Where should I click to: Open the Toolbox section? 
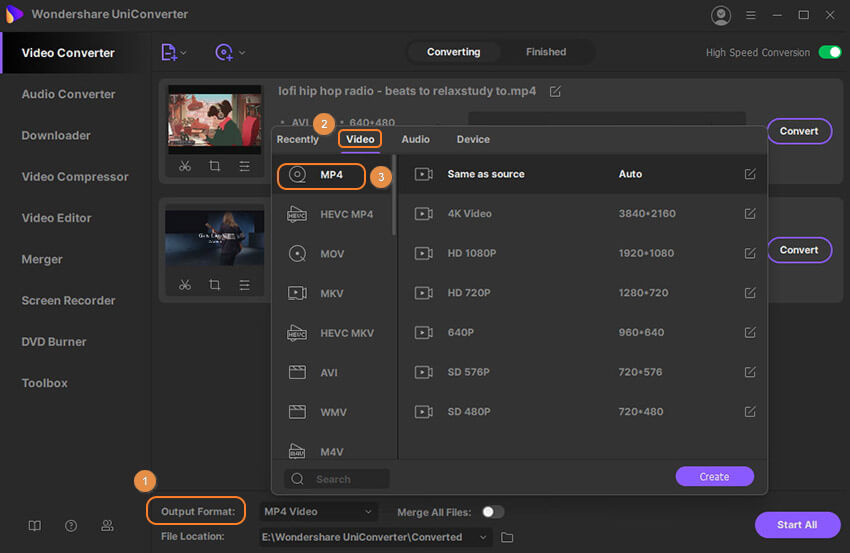point(44,383)
